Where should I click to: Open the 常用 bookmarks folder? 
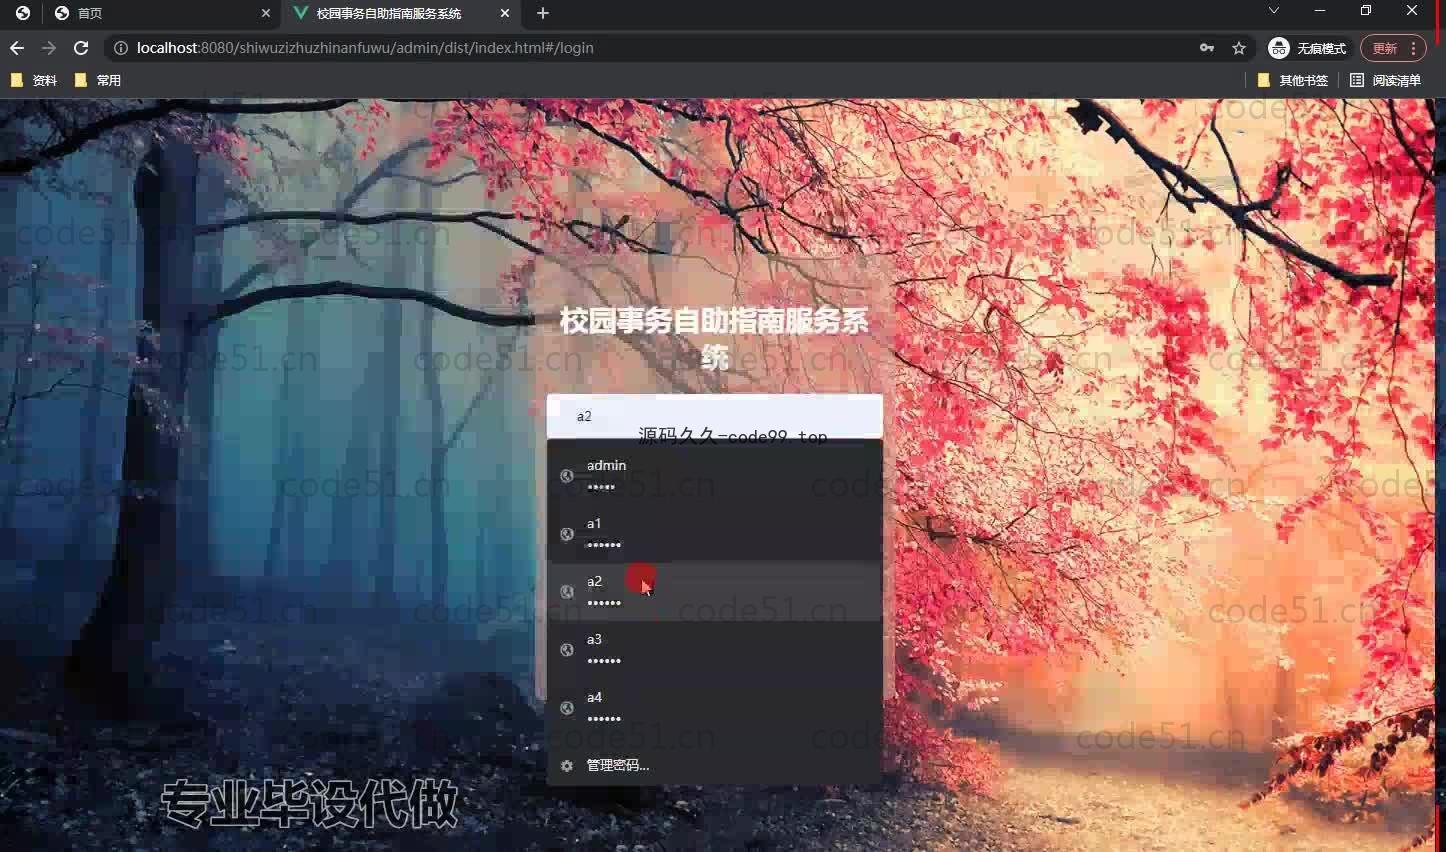98,80
